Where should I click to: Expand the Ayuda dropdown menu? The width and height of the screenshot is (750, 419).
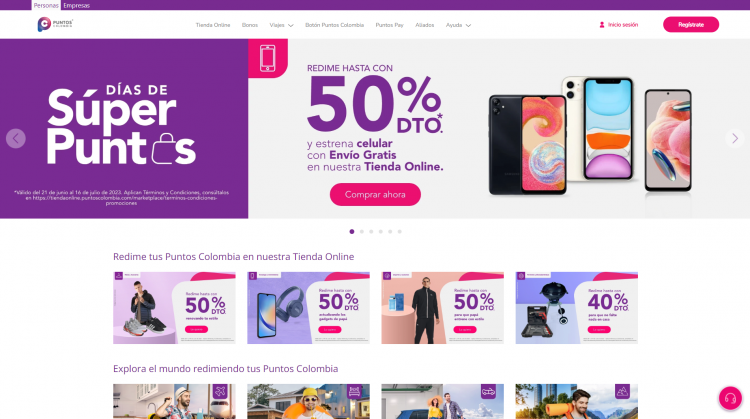(458, 25)
